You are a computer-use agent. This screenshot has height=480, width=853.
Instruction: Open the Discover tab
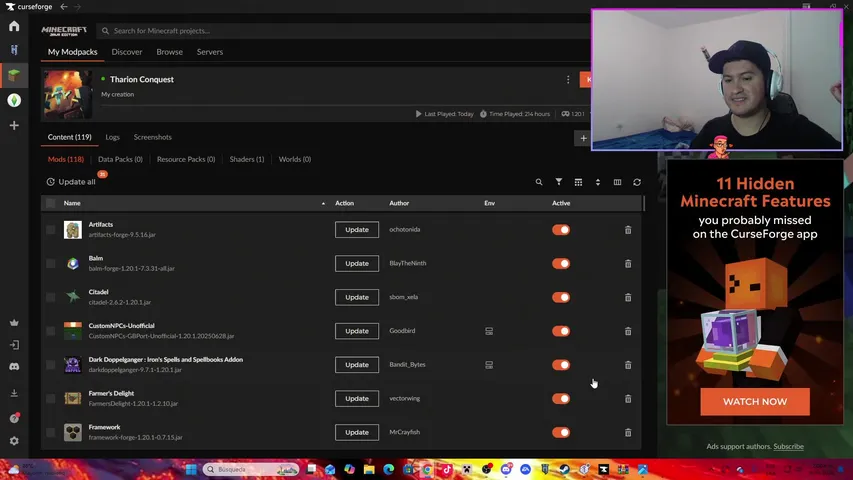click(x=127, y=52)
